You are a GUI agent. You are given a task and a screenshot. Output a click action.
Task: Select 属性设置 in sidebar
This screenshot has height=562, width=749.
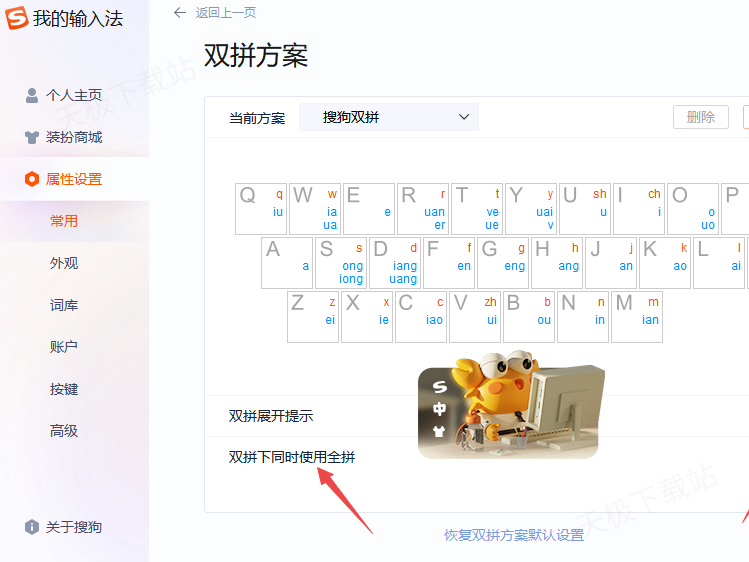coord(74,179)
